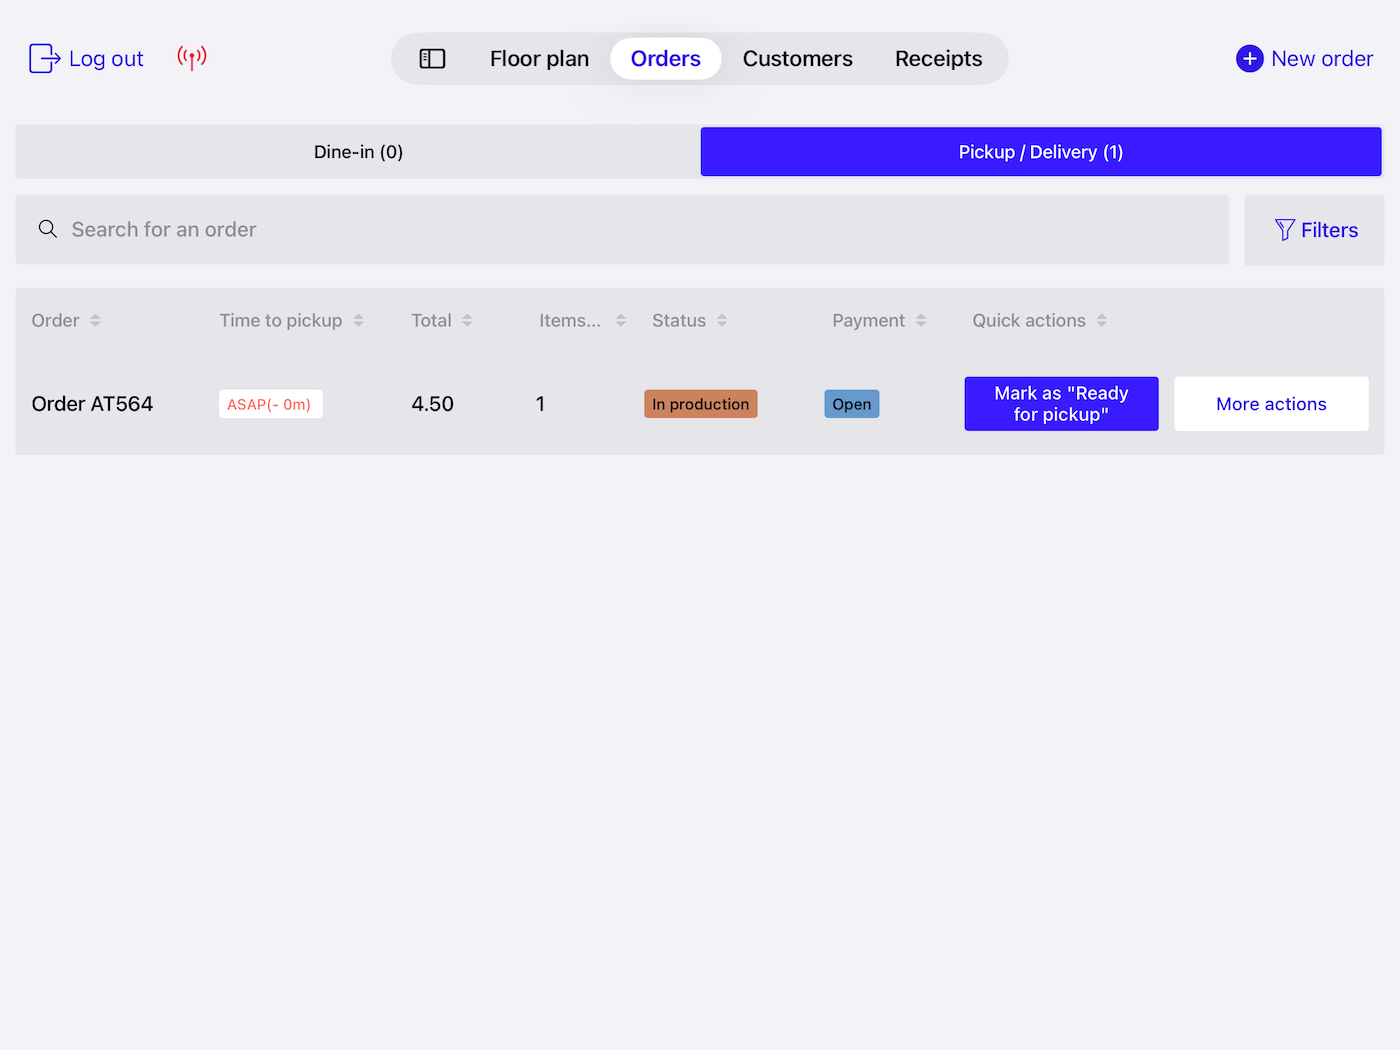This screenshot has height=1050, width=1400.
Task: Click the Filters funnel icon
Action: click(1285, 230)
